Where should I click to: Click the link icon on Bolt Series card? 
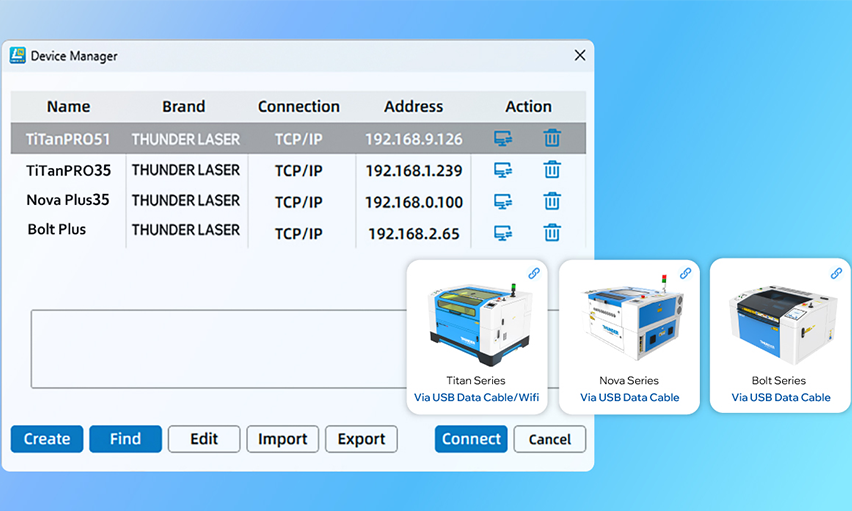[837, 273]
